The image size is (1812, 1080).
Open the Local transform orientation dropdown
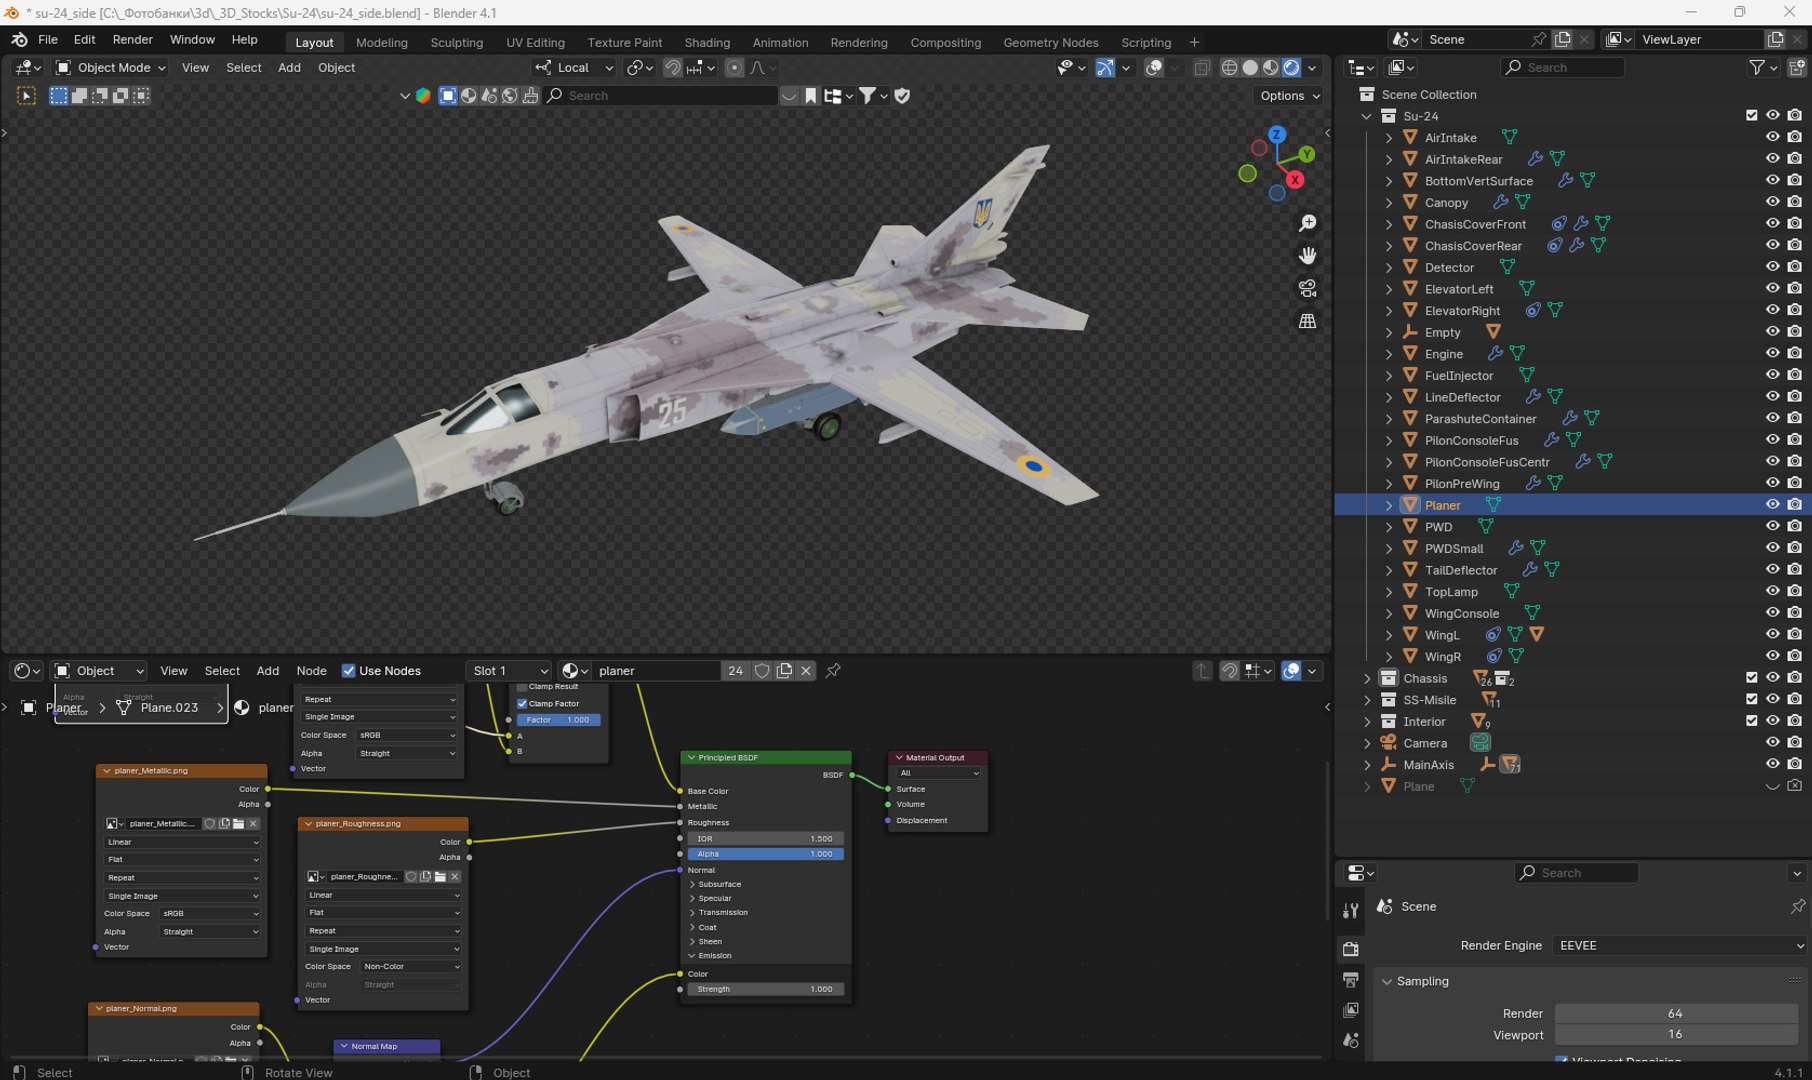tap(574, 68)
